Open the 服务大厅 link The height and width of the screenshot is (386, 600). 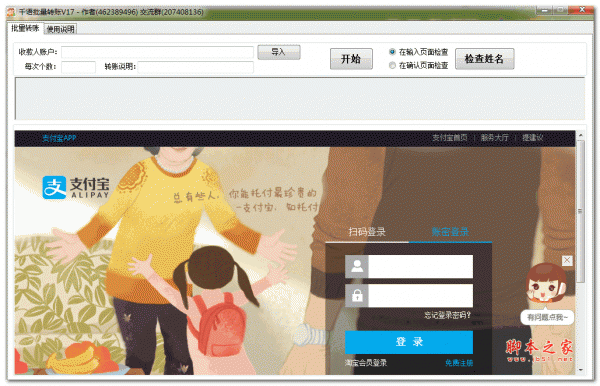coord(494,138)
